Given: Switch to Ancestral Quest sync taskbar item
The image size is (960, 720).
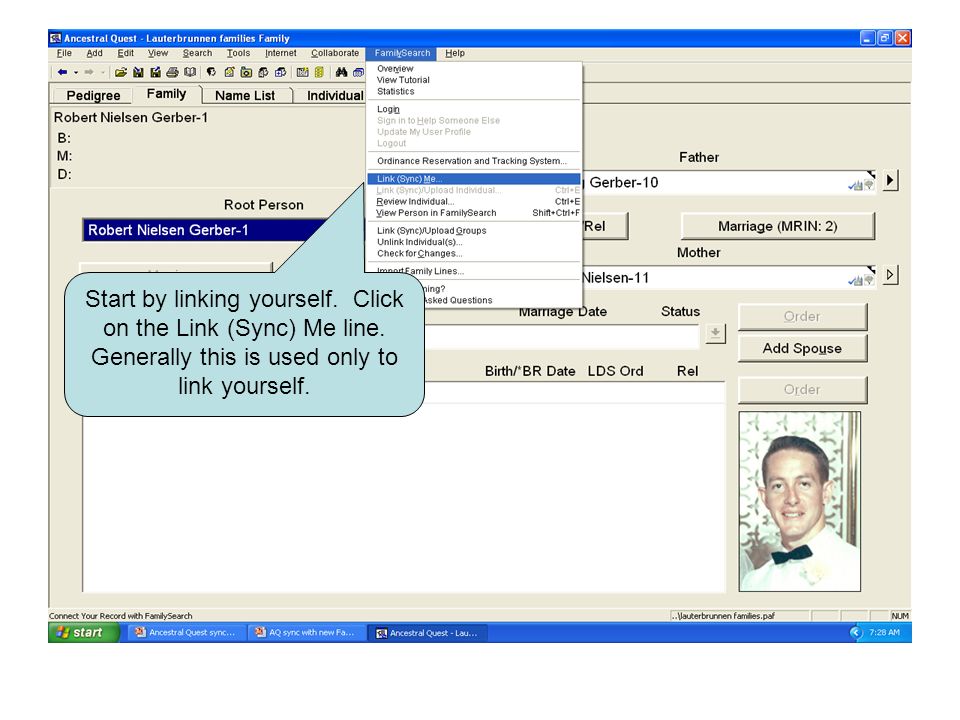Looking at the screenshot, I should (186, 632).
